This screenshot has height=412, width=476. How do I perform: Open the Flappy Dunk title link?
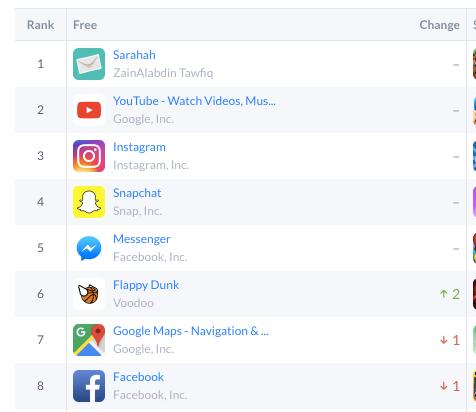coord(146,285)
